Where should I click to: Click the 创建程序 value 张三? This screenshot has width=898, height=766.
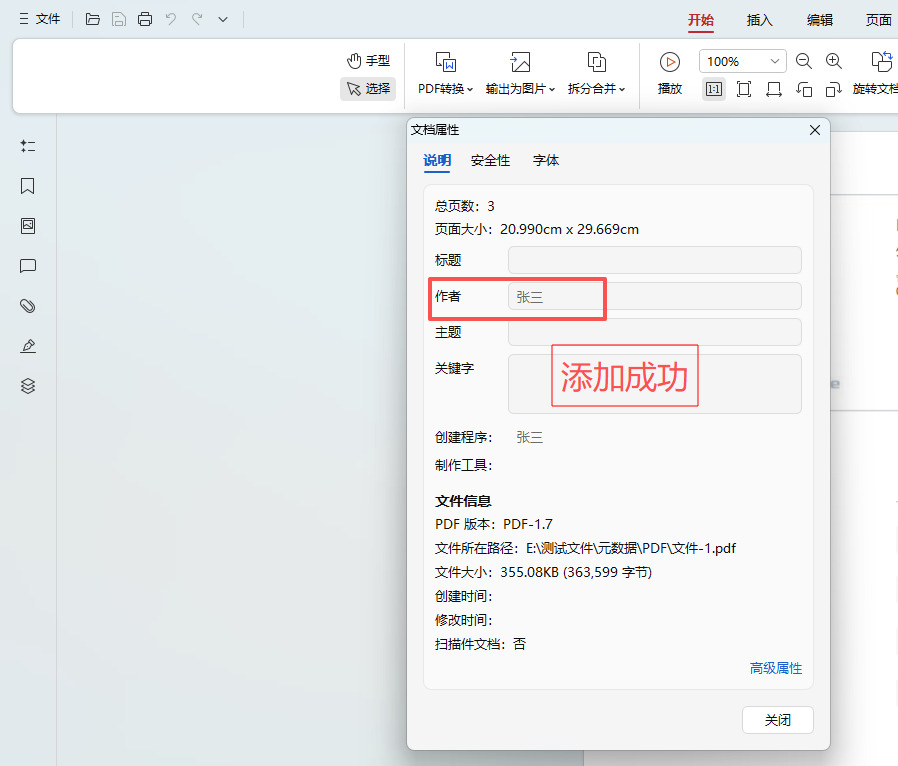[x=529, y=437]
